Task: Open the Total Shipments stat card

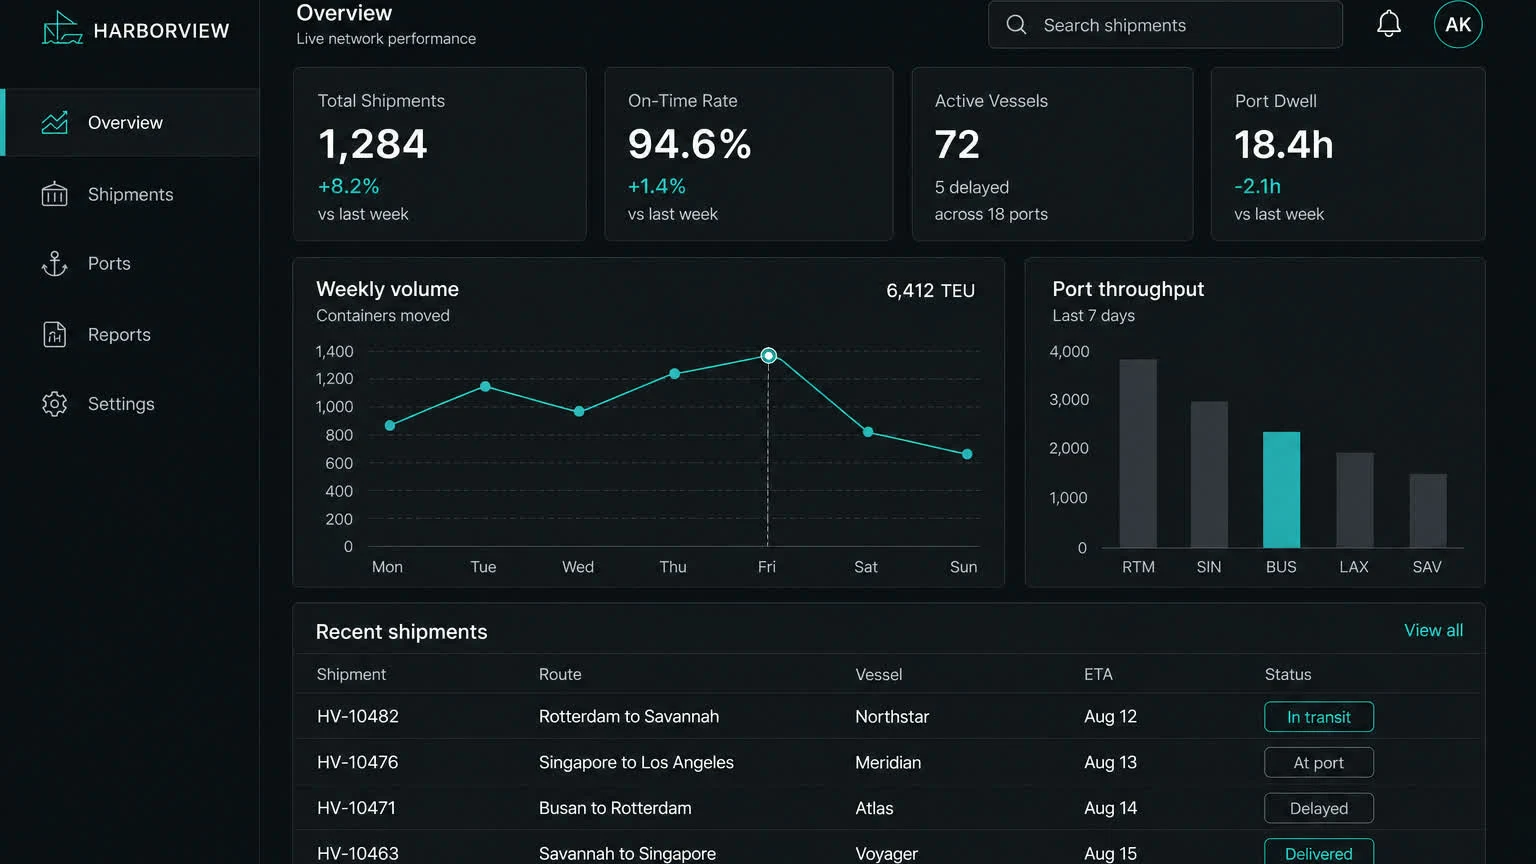Action: click(x=440, y=154)
